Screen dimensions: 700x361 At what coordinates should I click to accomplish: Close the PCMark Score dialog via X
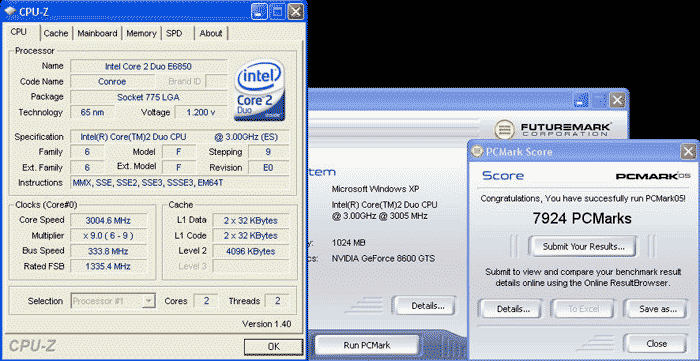tap(688, 152)
